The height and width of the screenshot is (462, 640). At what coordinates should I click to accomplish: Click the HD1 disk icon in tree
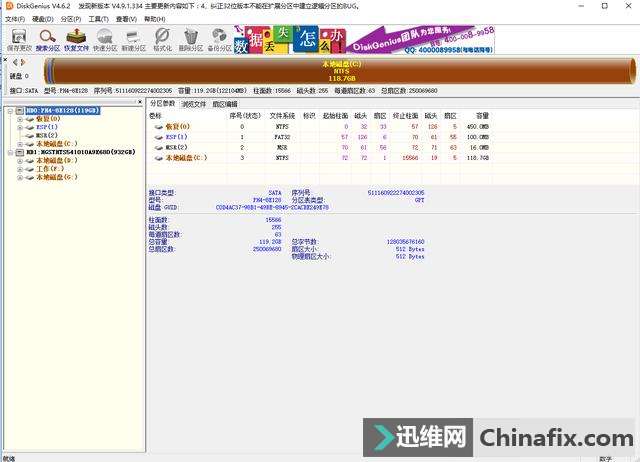[x=20, y=152]
